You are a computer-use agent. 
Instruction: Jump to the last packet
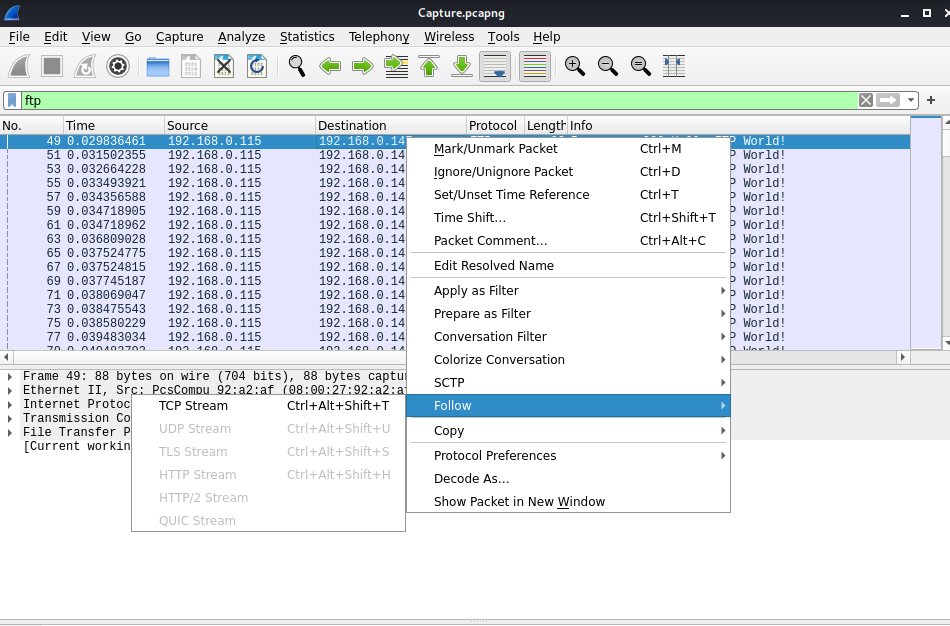coord(461,66)
